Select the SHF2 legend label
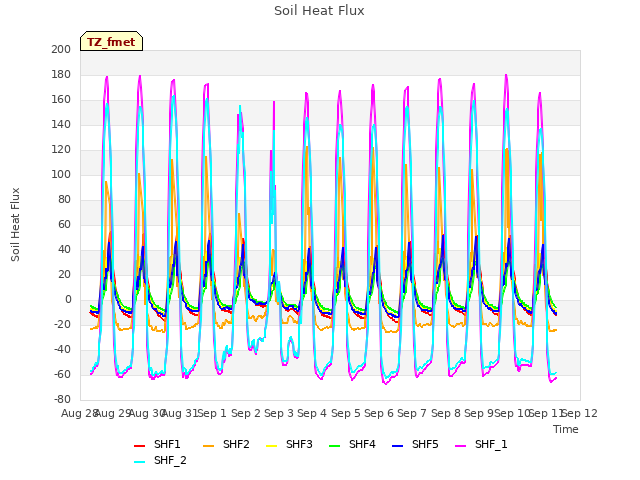The width and height of the screenshot is (640, 480). click(236, 444)
